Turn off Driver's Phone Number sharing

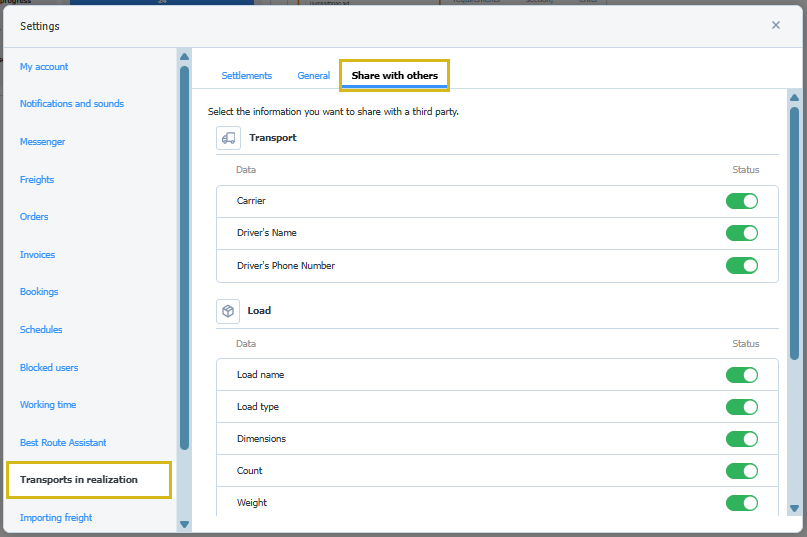tap(741, 266)
